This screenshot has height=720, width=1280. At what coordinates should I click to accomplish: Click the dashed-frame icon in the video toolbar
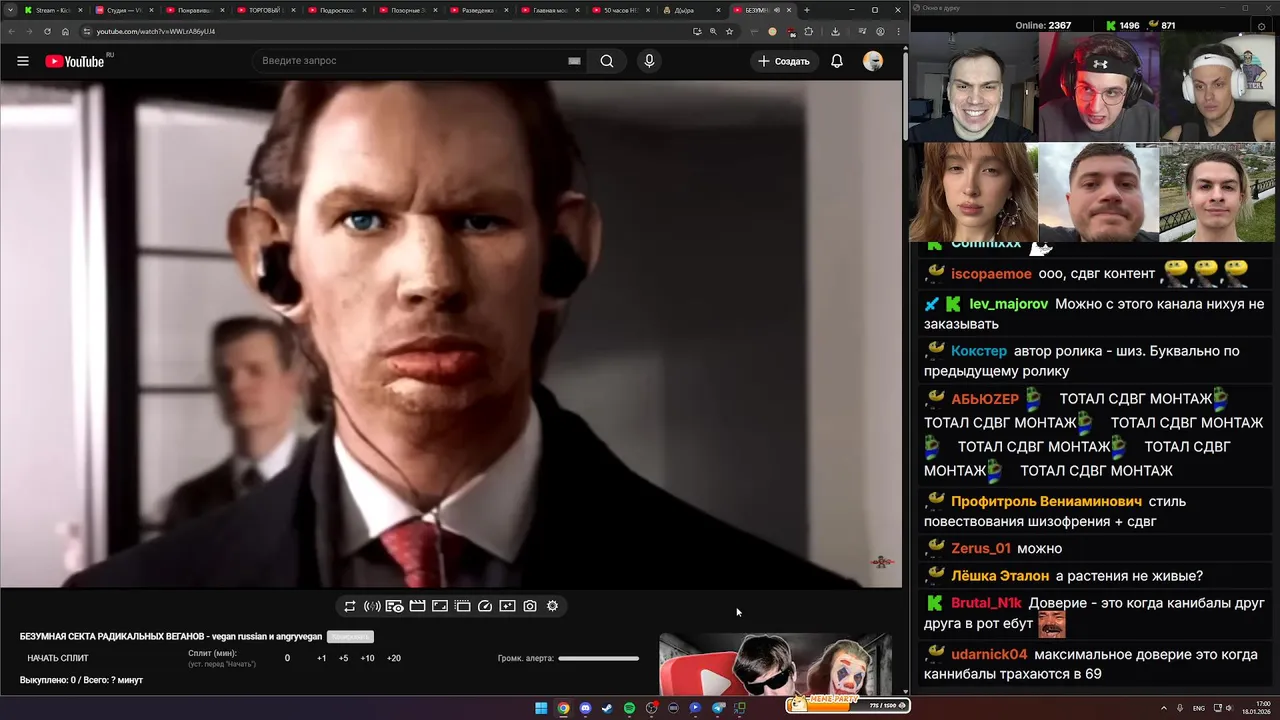(462, 606)
